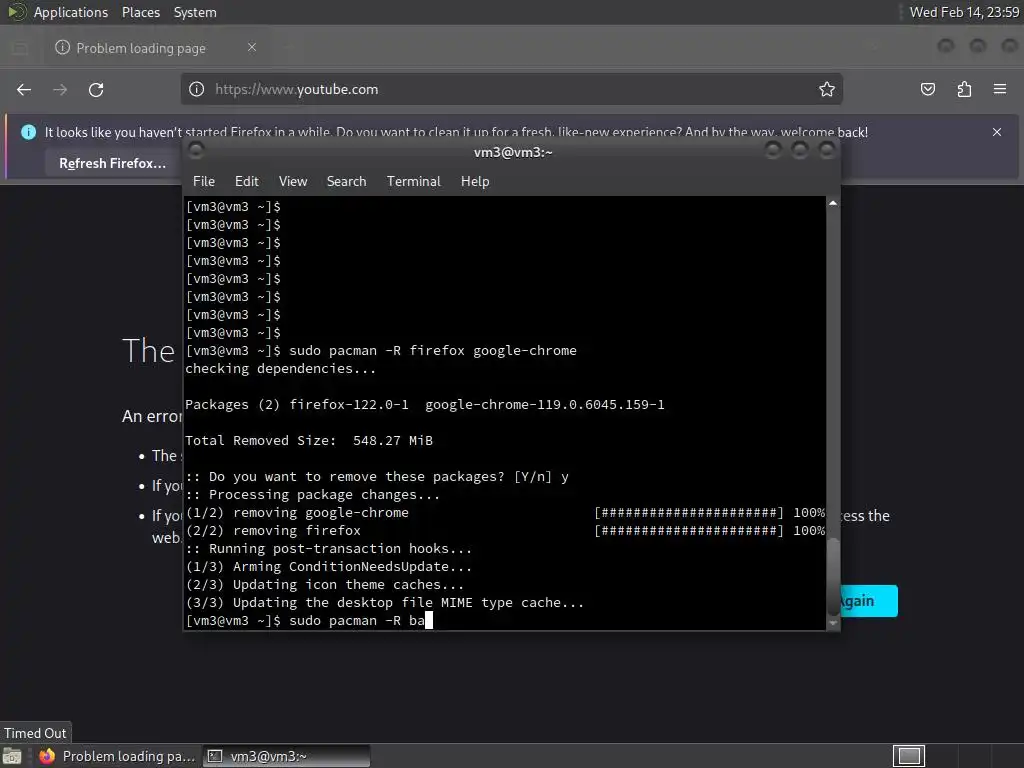Image resolution: width=1024 pixels, height=768 pixels.
Task: Maximize the terminal window
Action: pos(800,152)
